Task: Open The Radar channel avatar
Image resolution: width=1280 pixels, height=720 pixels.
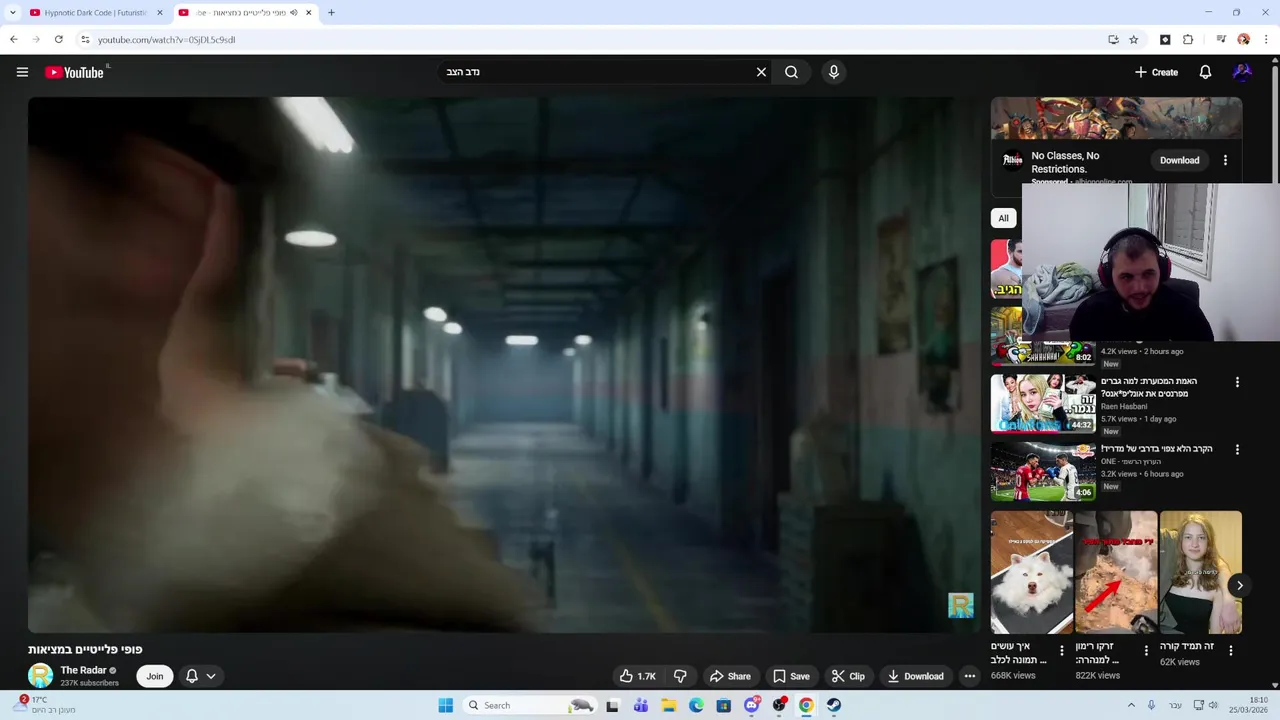Action: (x=40, y=676)
